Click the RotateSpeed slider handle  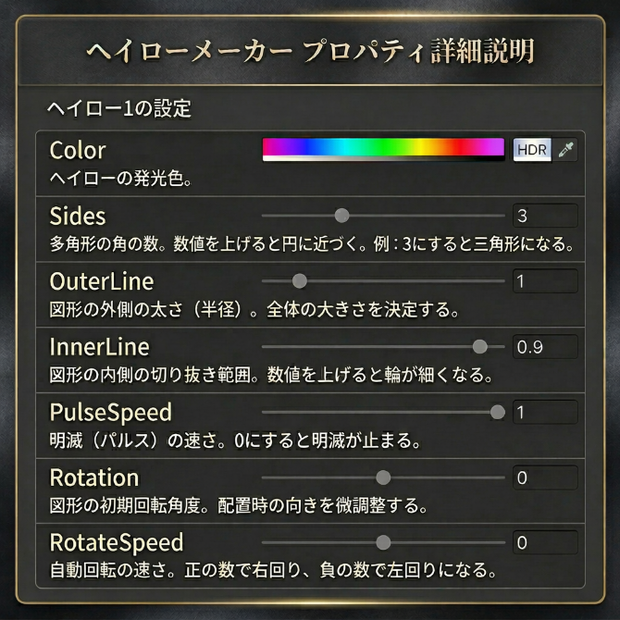[383, 542]
